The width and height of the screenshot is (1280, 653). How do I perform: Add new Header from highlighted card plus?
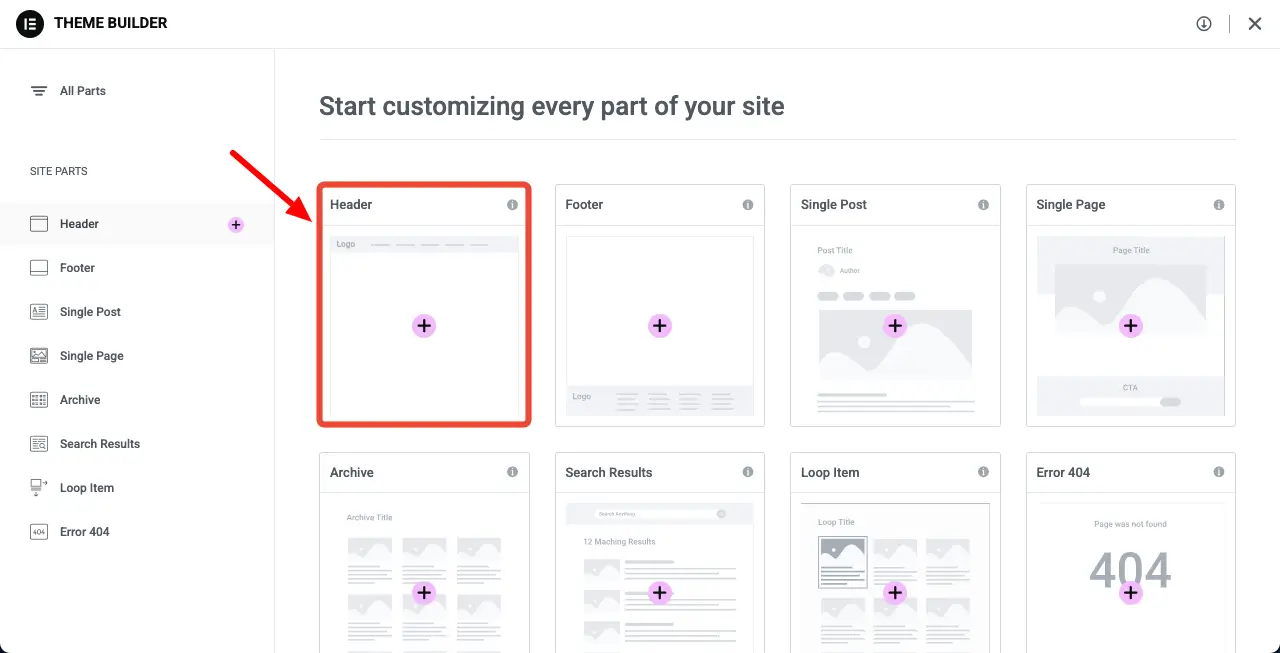coord(424,326)
